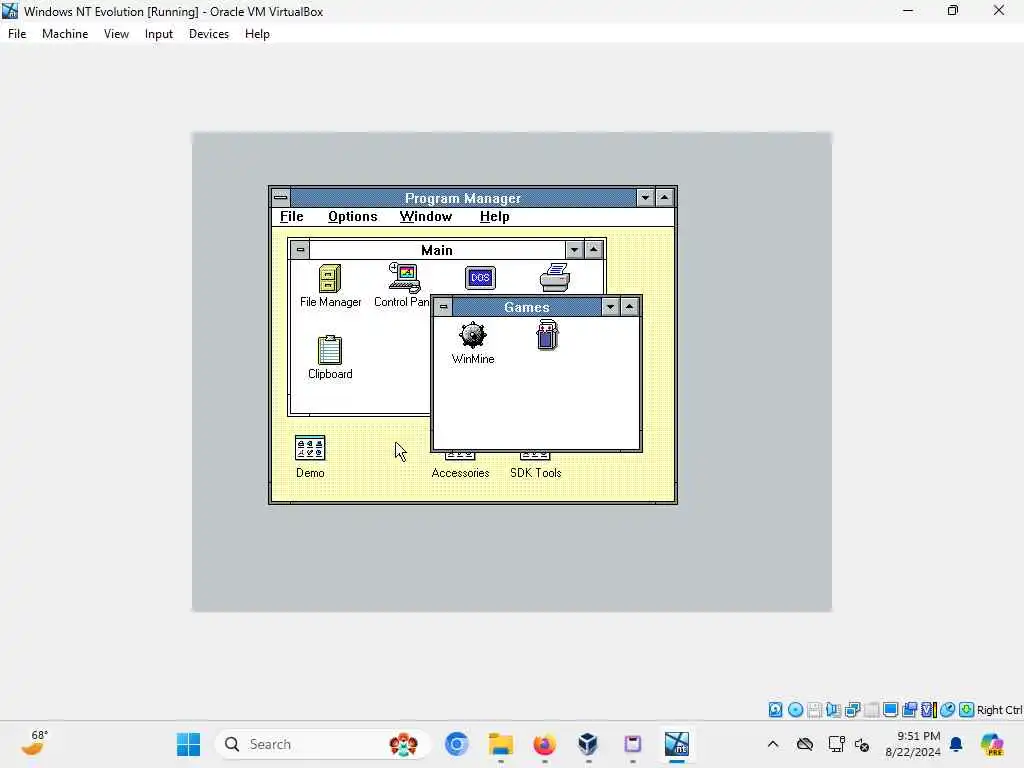Open the Clipboard icon in Main
This screenshot has width=1024, height=768.
(x=330, y=350)
